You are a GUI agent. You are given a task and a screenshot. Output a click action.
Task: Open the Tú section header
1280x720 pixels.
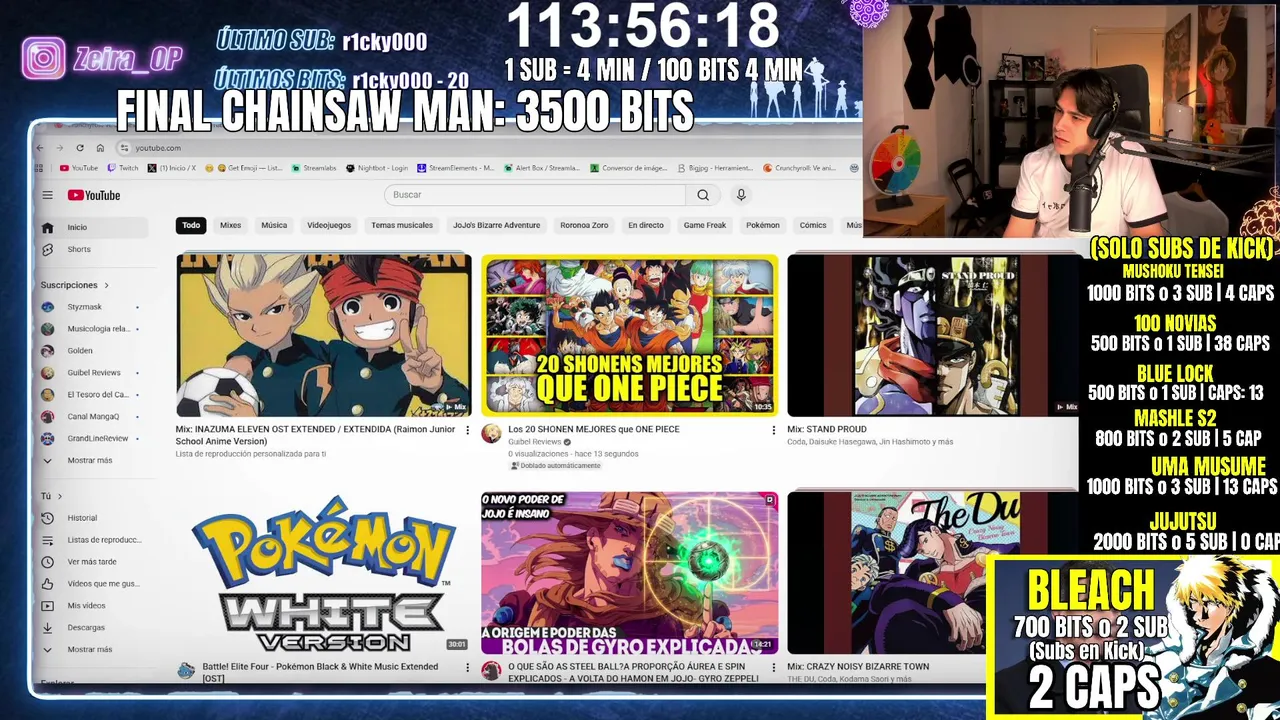51,496
